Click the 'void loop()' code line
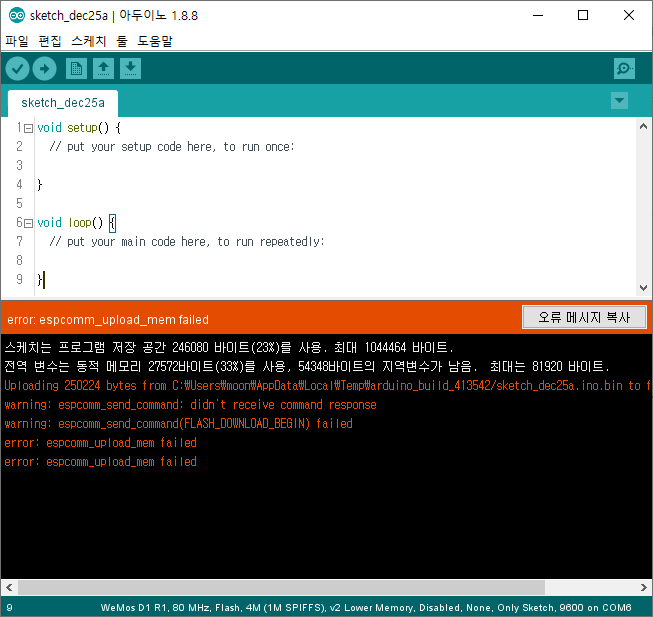 (77, 223)
